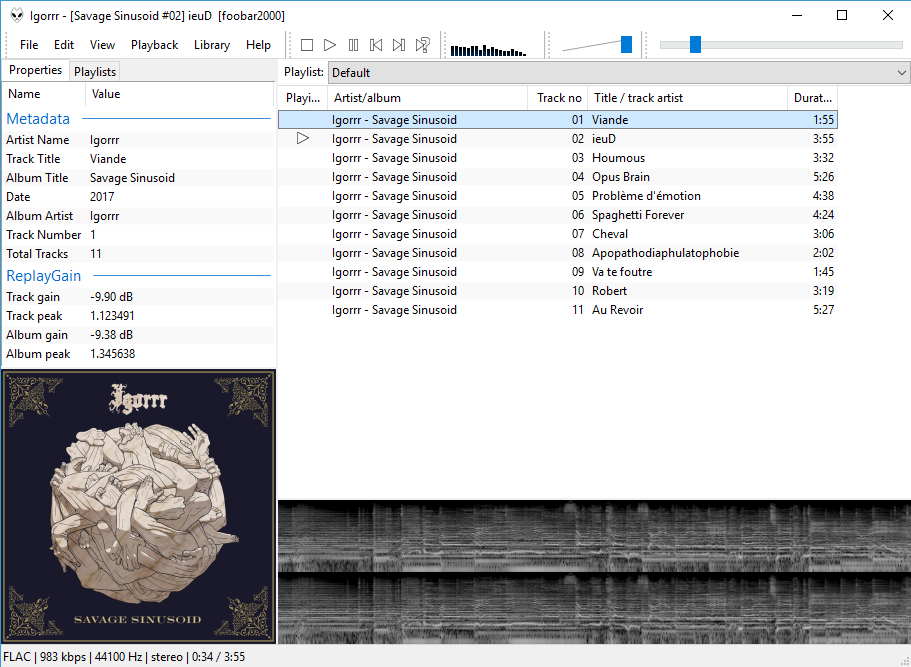Open the Edit menu
This screenshot has width=911, height=667.
[64, 45]
